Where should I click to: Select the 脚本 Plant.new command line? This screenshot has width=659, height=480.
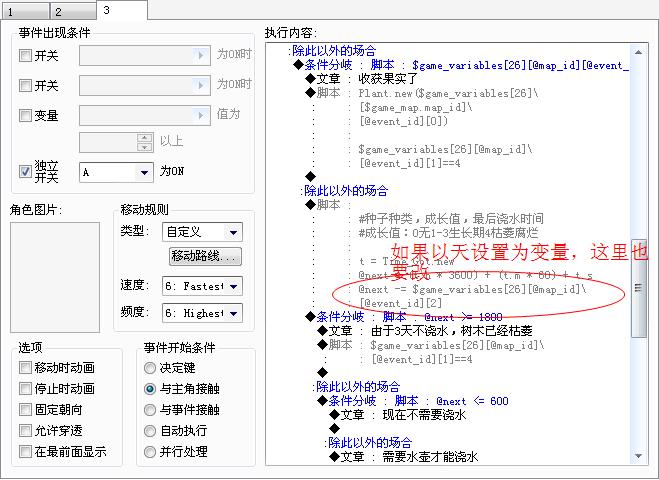tap(422, 93)
